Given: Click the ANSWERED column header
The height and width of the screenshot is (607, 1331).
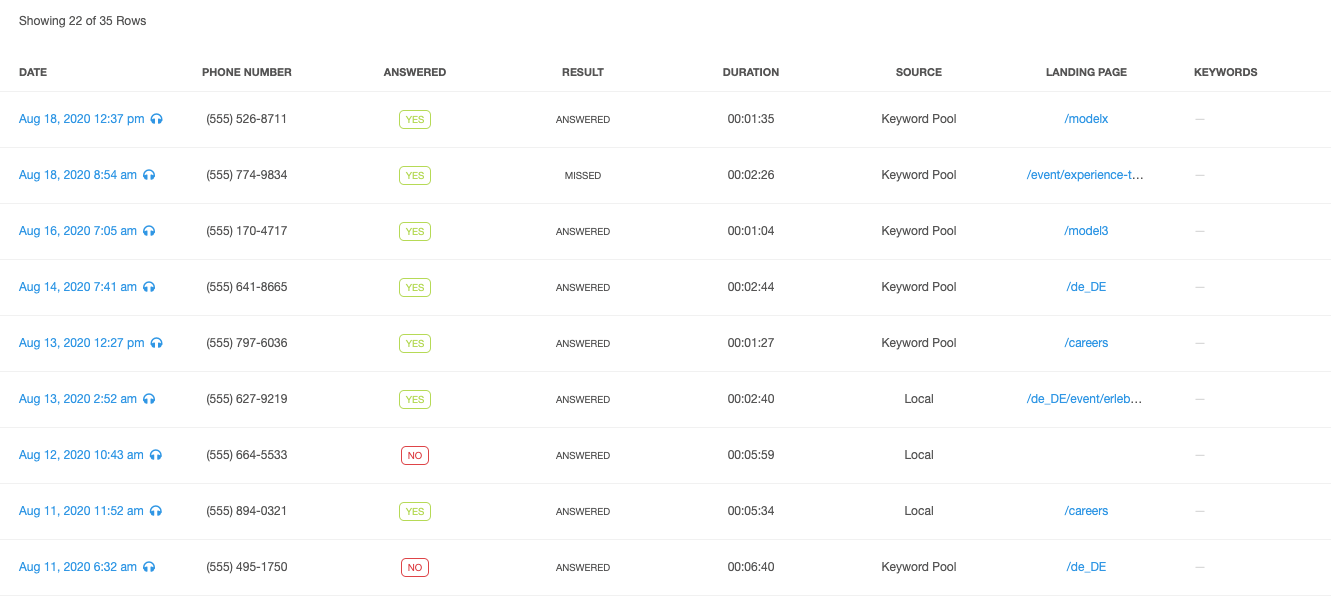Looking at the screenshot, I should 415,72.
